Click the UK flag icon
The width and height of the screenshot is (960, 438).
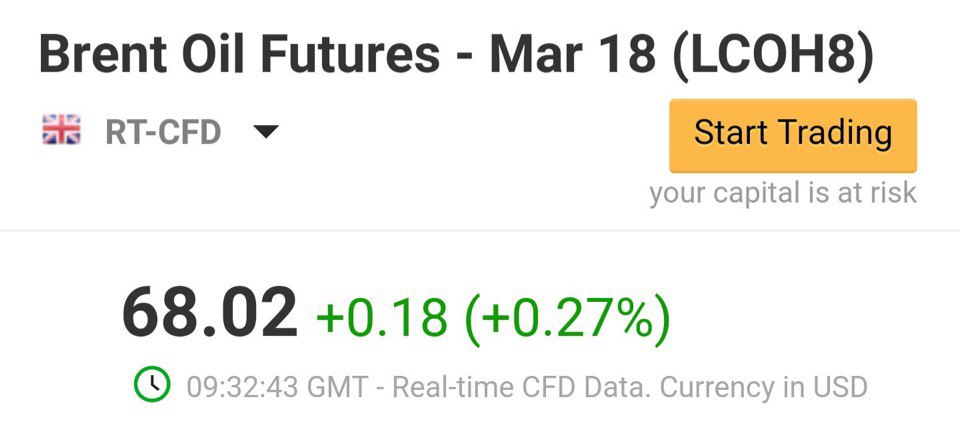61,130
